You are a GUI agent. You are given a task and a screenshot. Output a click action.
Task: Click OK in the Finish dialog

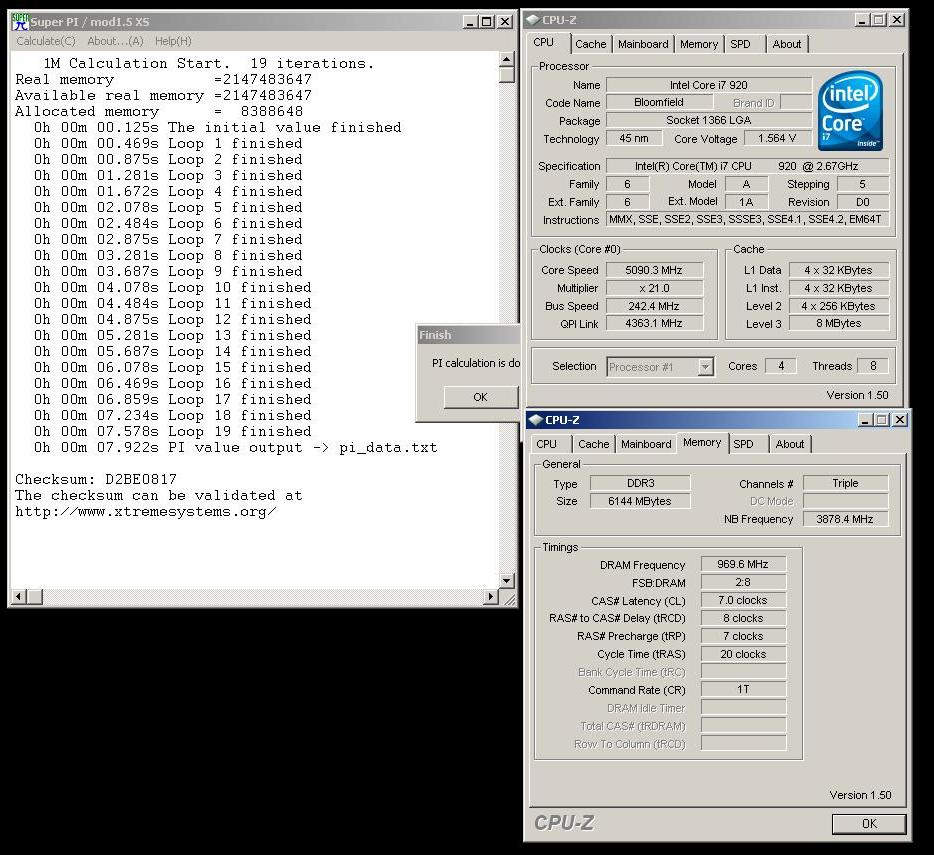click(x=481, y=397)
